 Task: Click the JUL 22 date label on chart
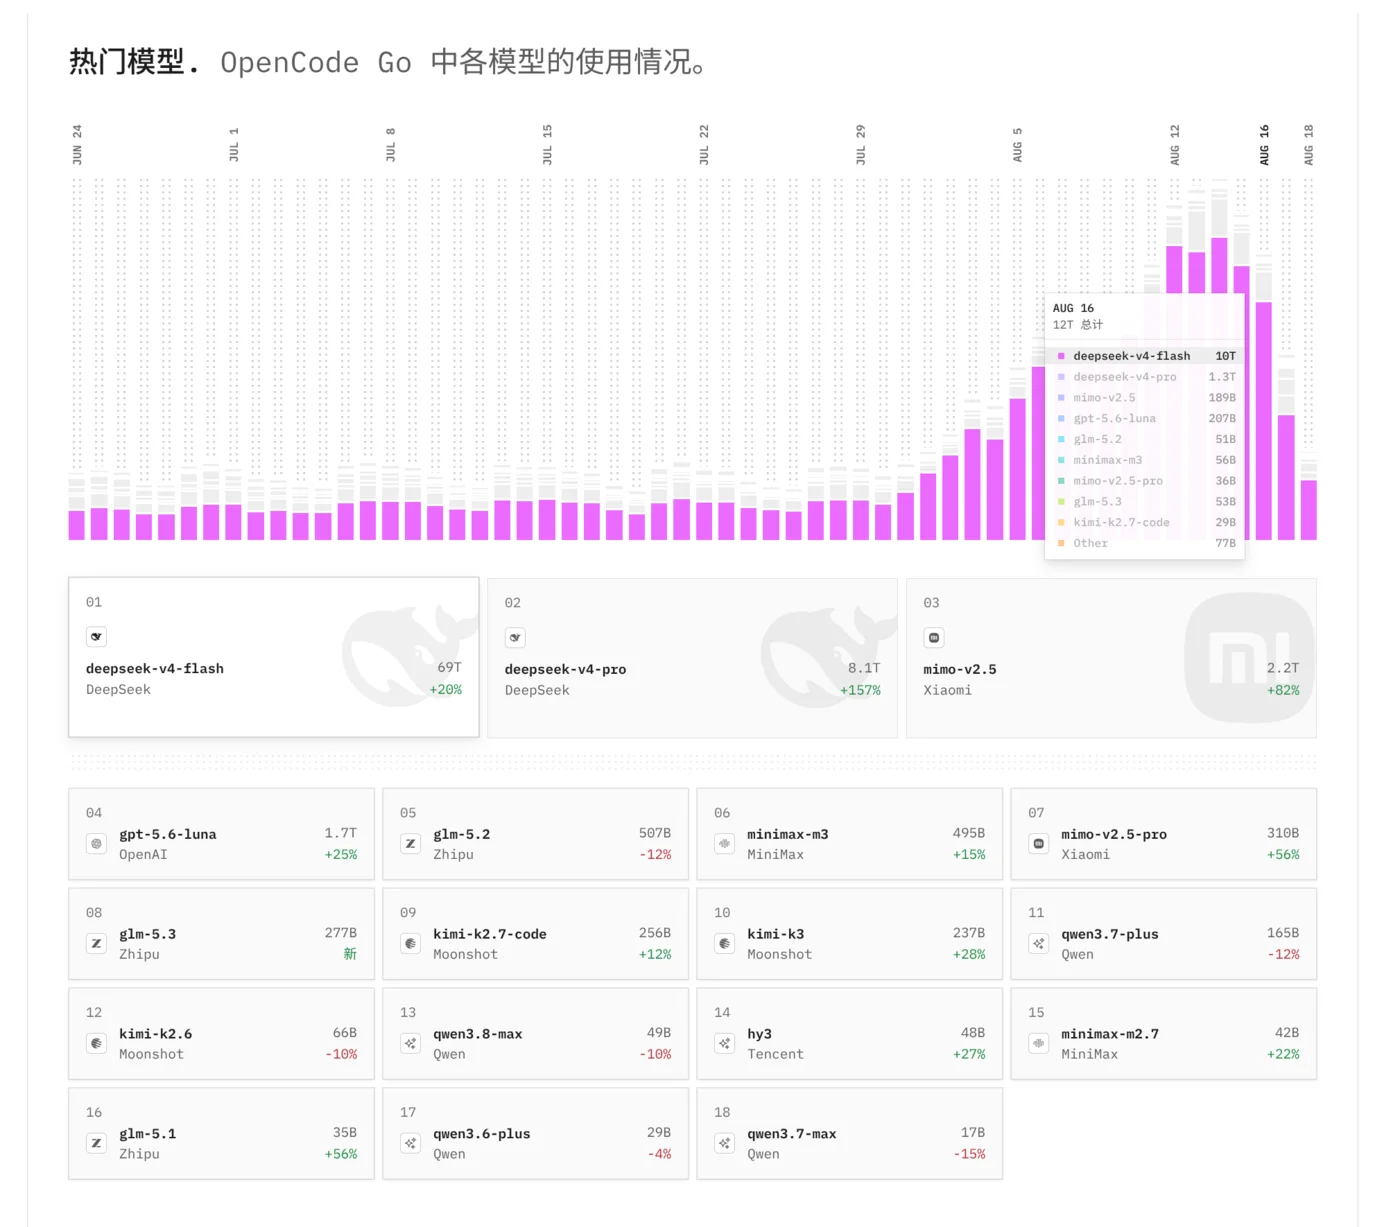pyautogui.click(x=703, y=145)
